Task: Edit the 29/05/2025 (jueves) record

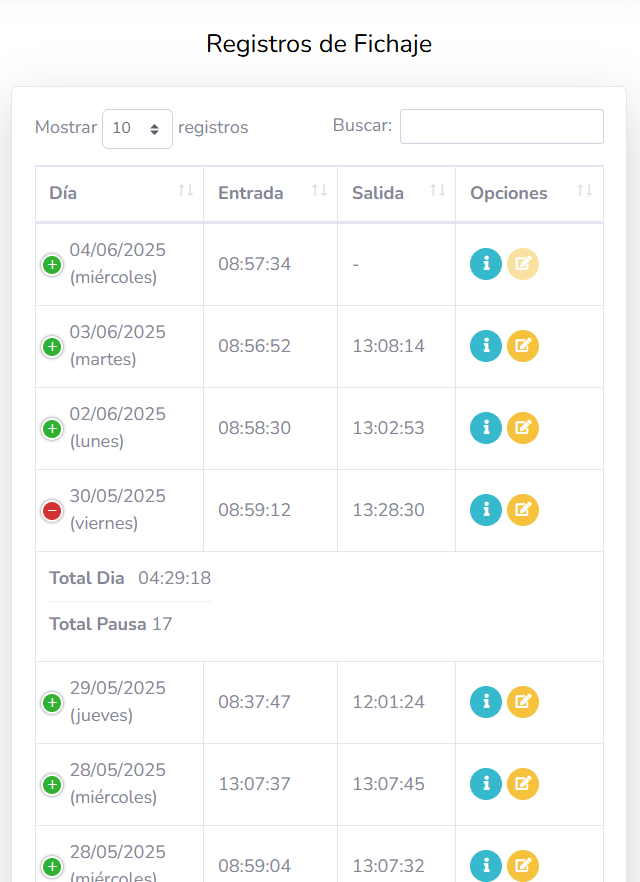Action: [x=523, y=702]
